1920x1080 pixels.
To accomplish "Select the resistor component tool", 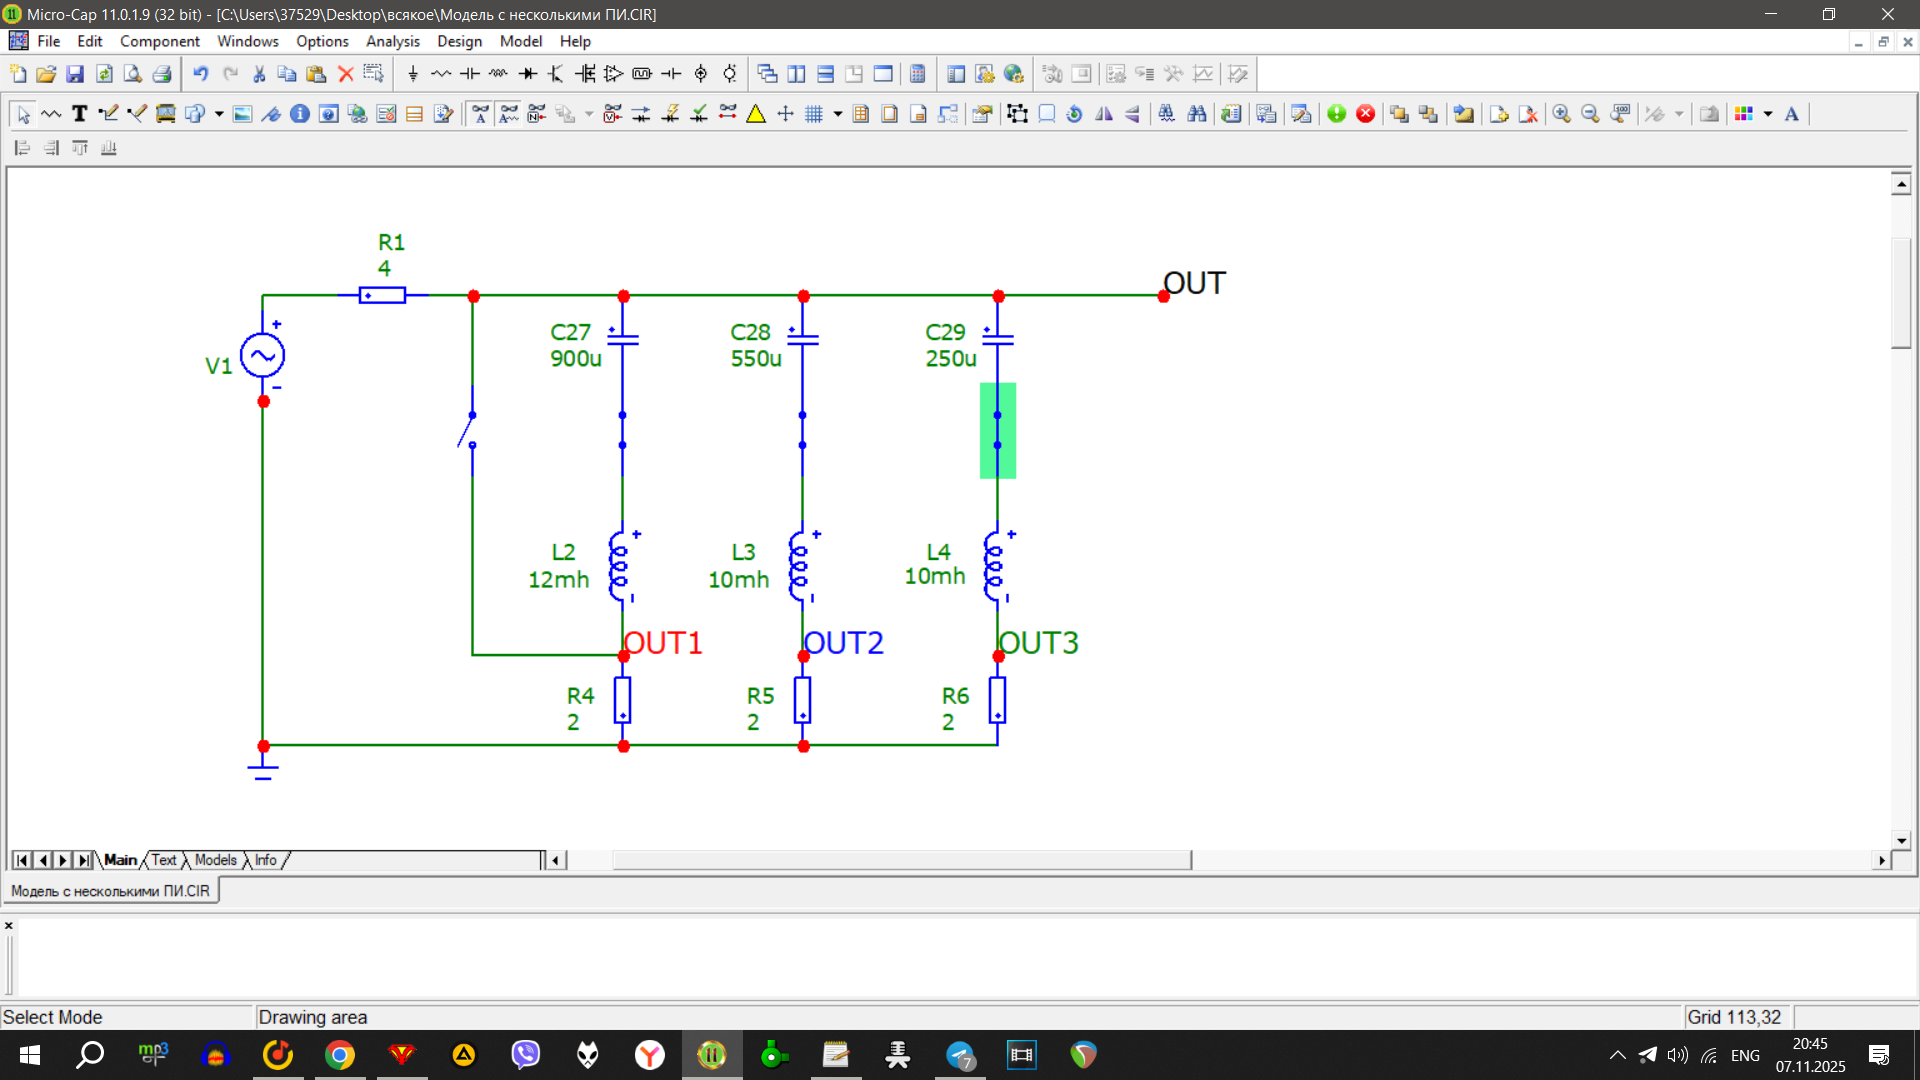I will point(441,74).
